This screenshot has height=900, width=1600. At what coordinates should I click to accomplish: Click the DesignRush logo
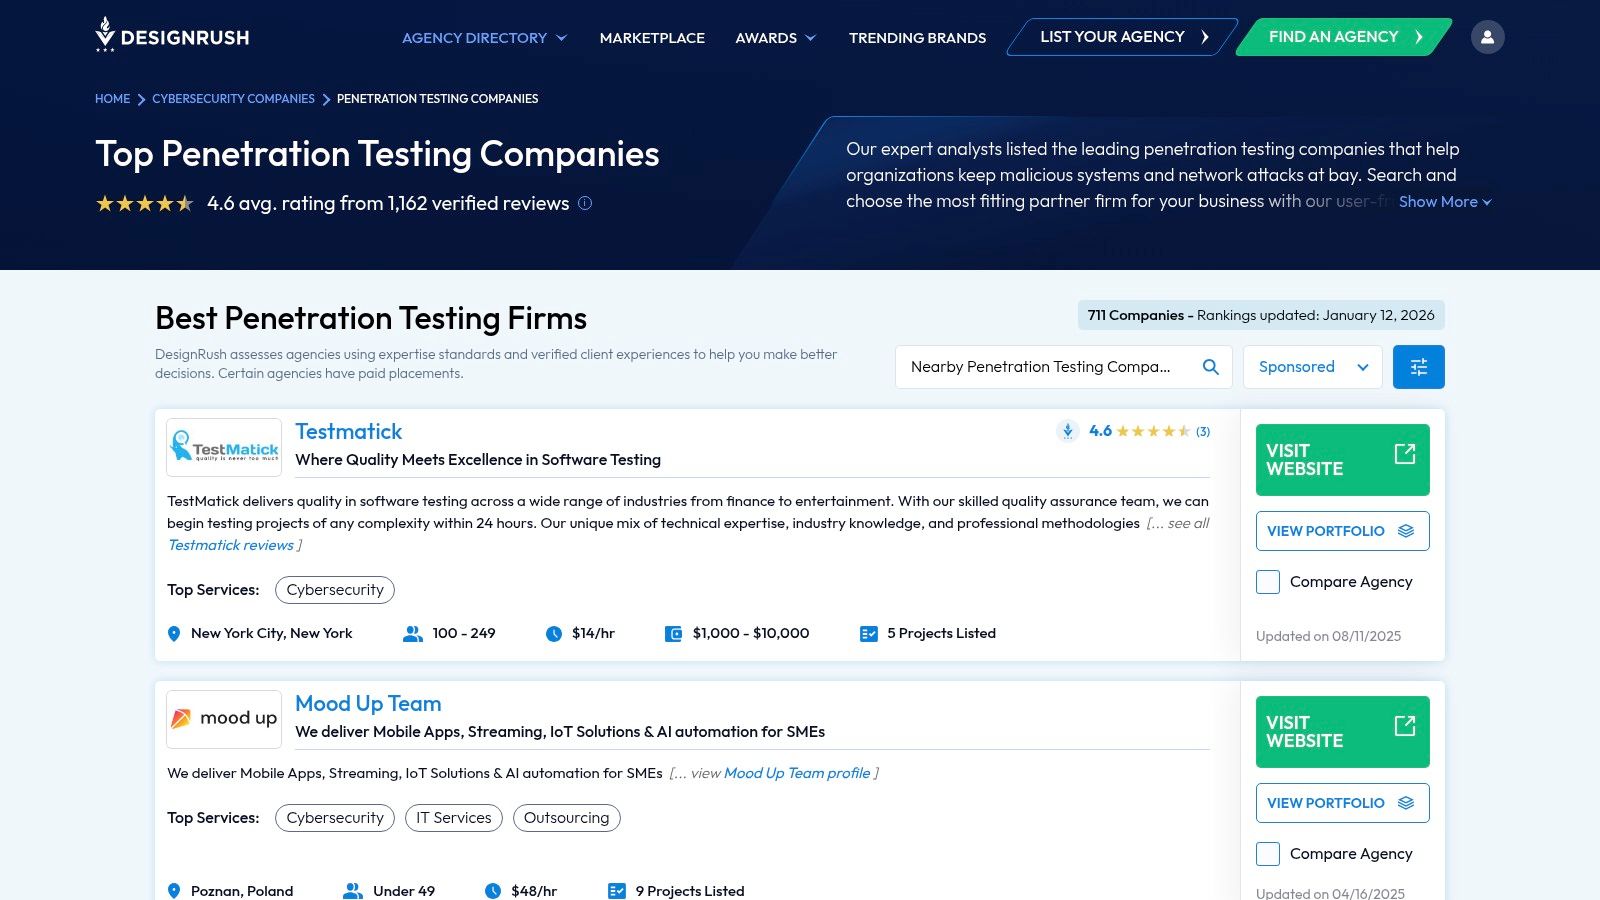(x=172, y=36)
